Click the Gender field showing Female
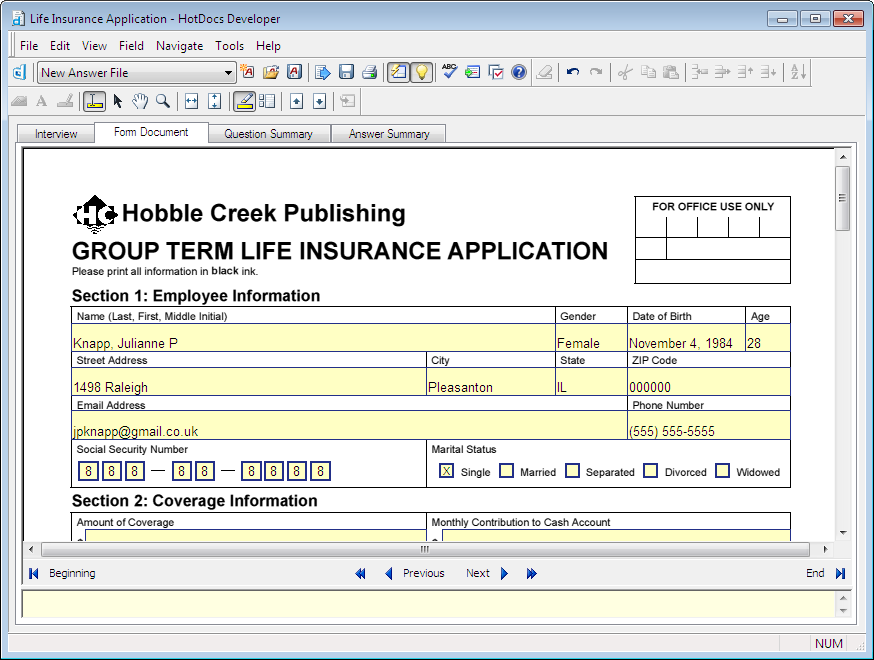The width and height of the screenshot is (874, 660). pos(591,338)
